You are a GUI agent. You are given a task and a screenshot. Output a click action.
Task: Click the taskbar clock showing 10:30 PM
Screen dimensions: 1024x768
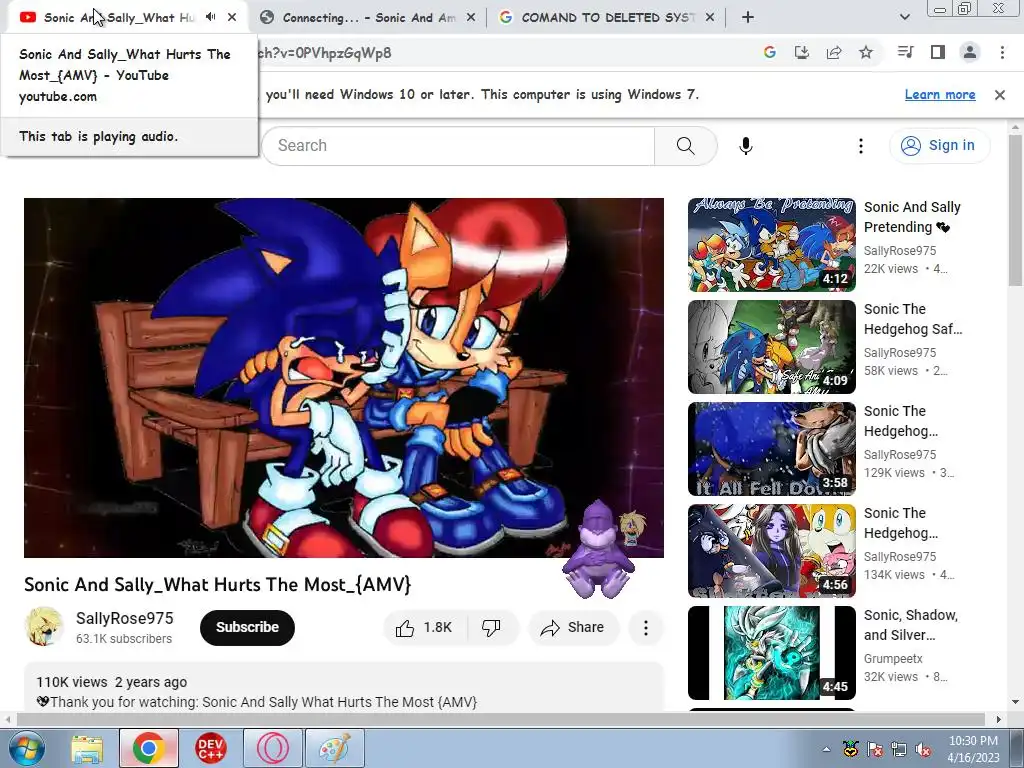click(x=973, y=749)
